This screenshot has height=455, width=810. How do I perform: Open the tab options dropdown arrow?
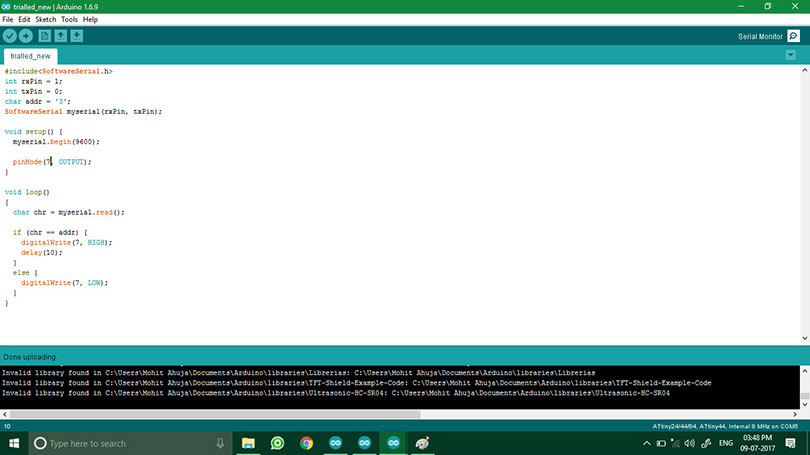point(790,55)
